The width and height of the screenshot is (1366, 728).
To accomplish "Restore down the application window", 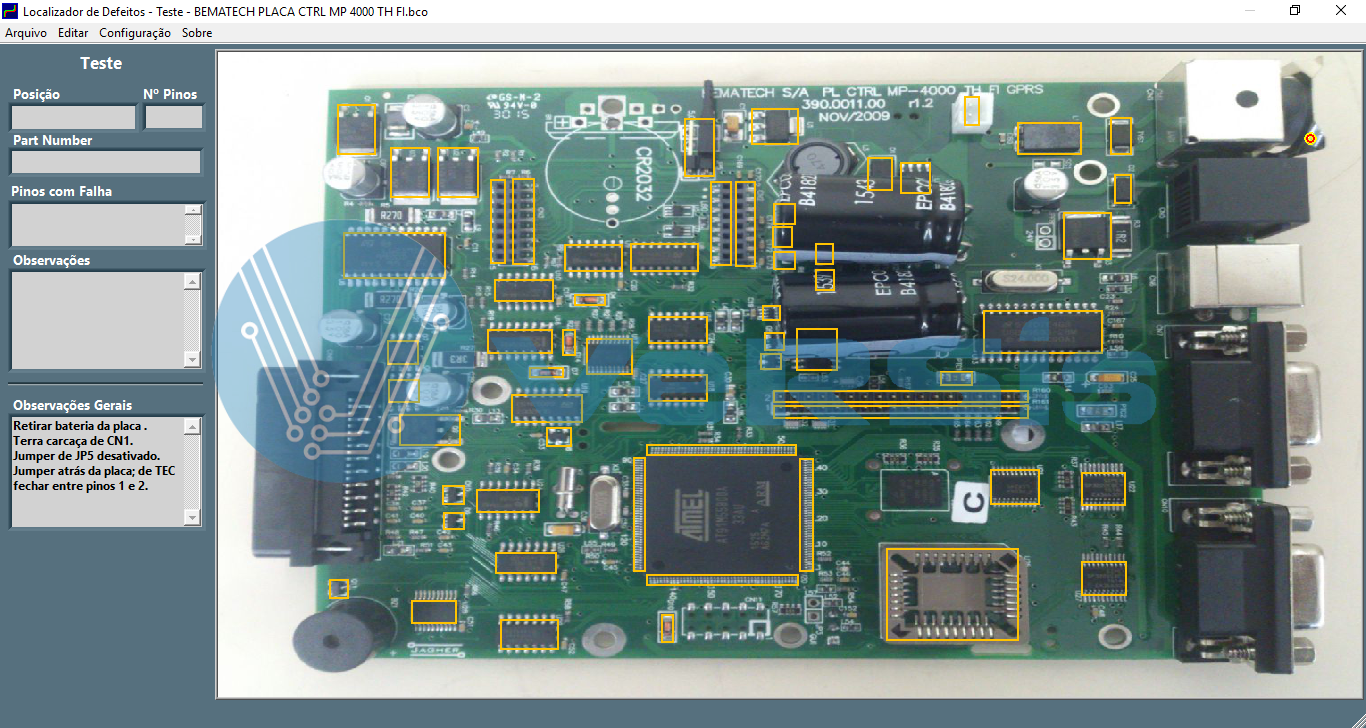I will pyautogui.click(x=1295, y=10).
